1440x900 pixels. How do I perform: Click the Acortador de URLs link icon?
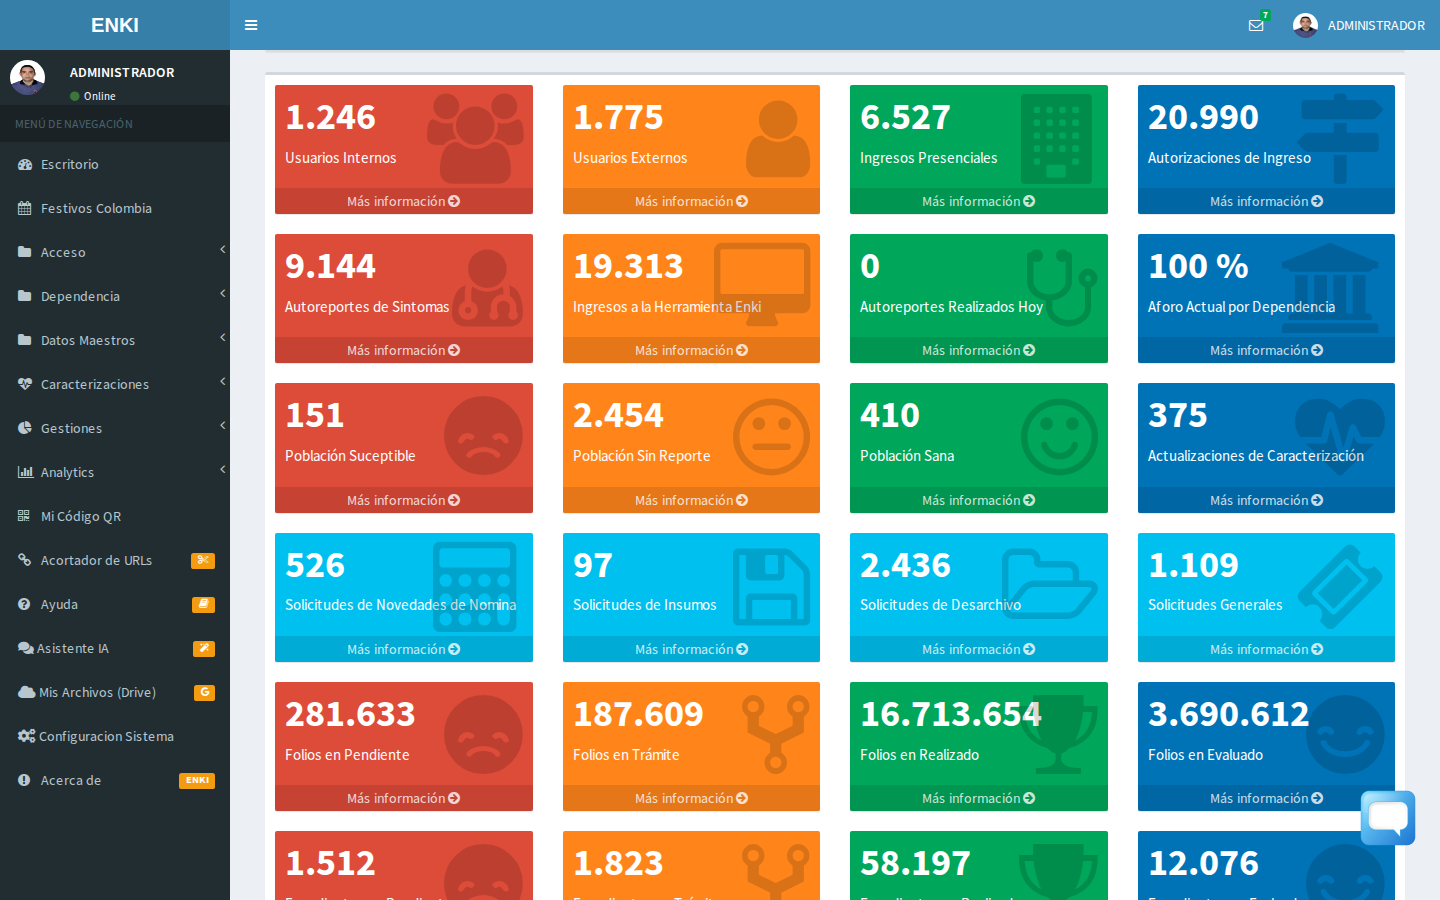tap(25, 560)
